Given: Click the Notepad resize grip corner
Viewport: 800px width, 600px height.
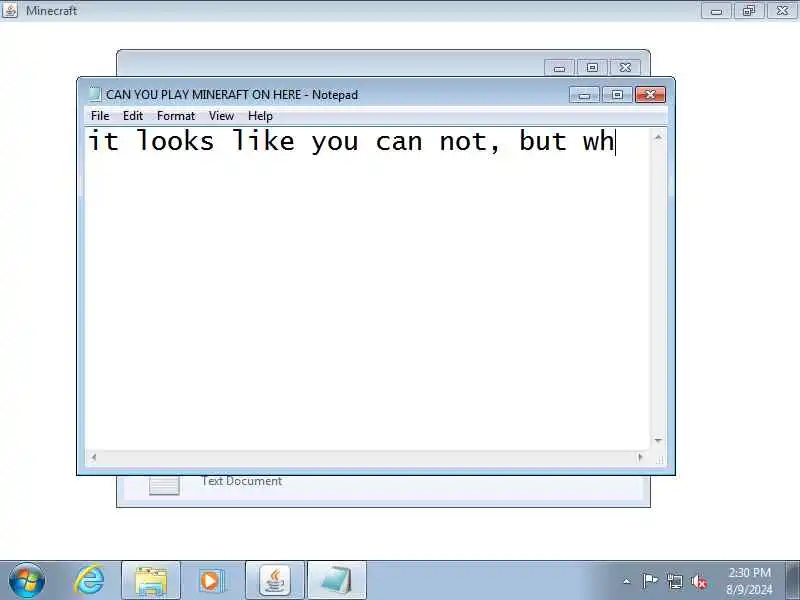Looking at the screenshot, I should coord(659,459).
